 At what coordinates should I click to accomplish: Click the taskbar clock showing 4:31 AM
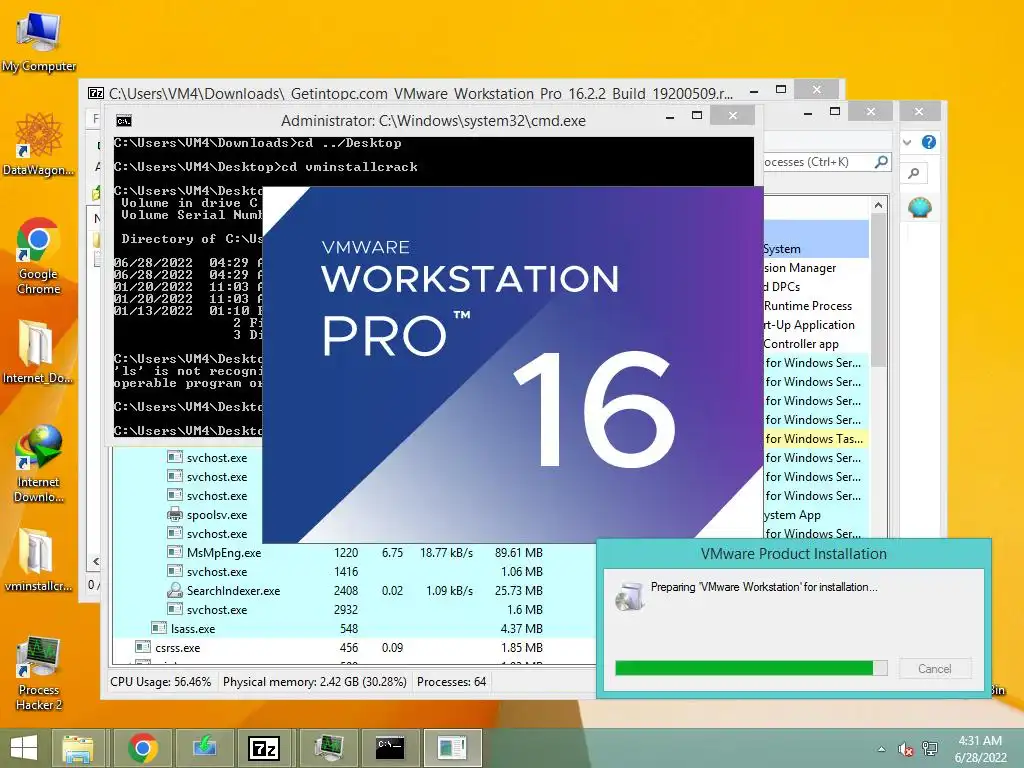[980, 749]
